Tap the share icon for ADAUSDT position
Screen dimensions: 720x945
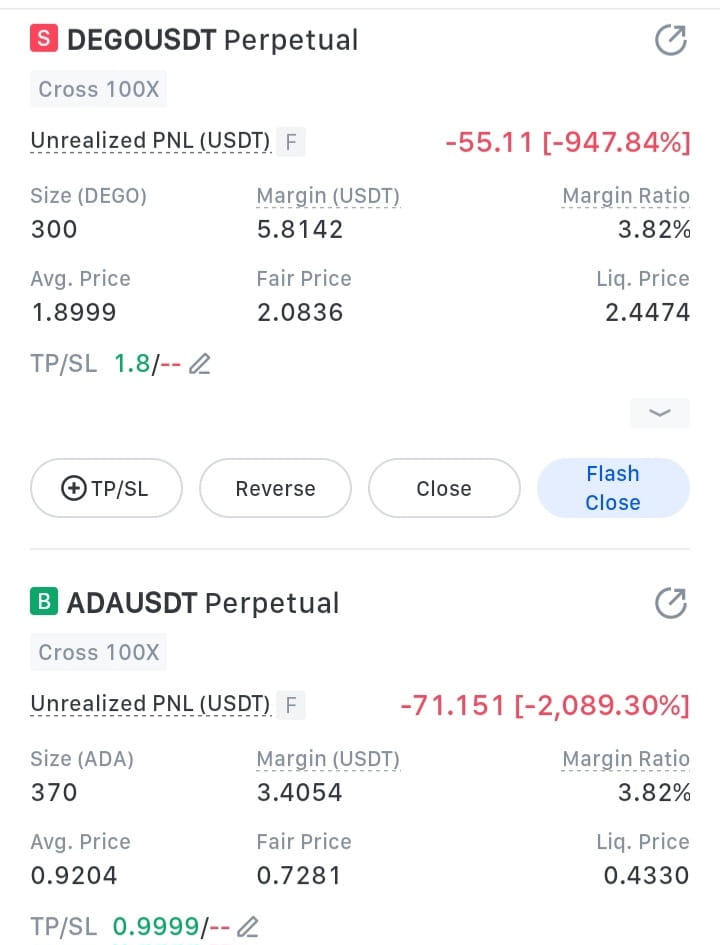[671, 603]
